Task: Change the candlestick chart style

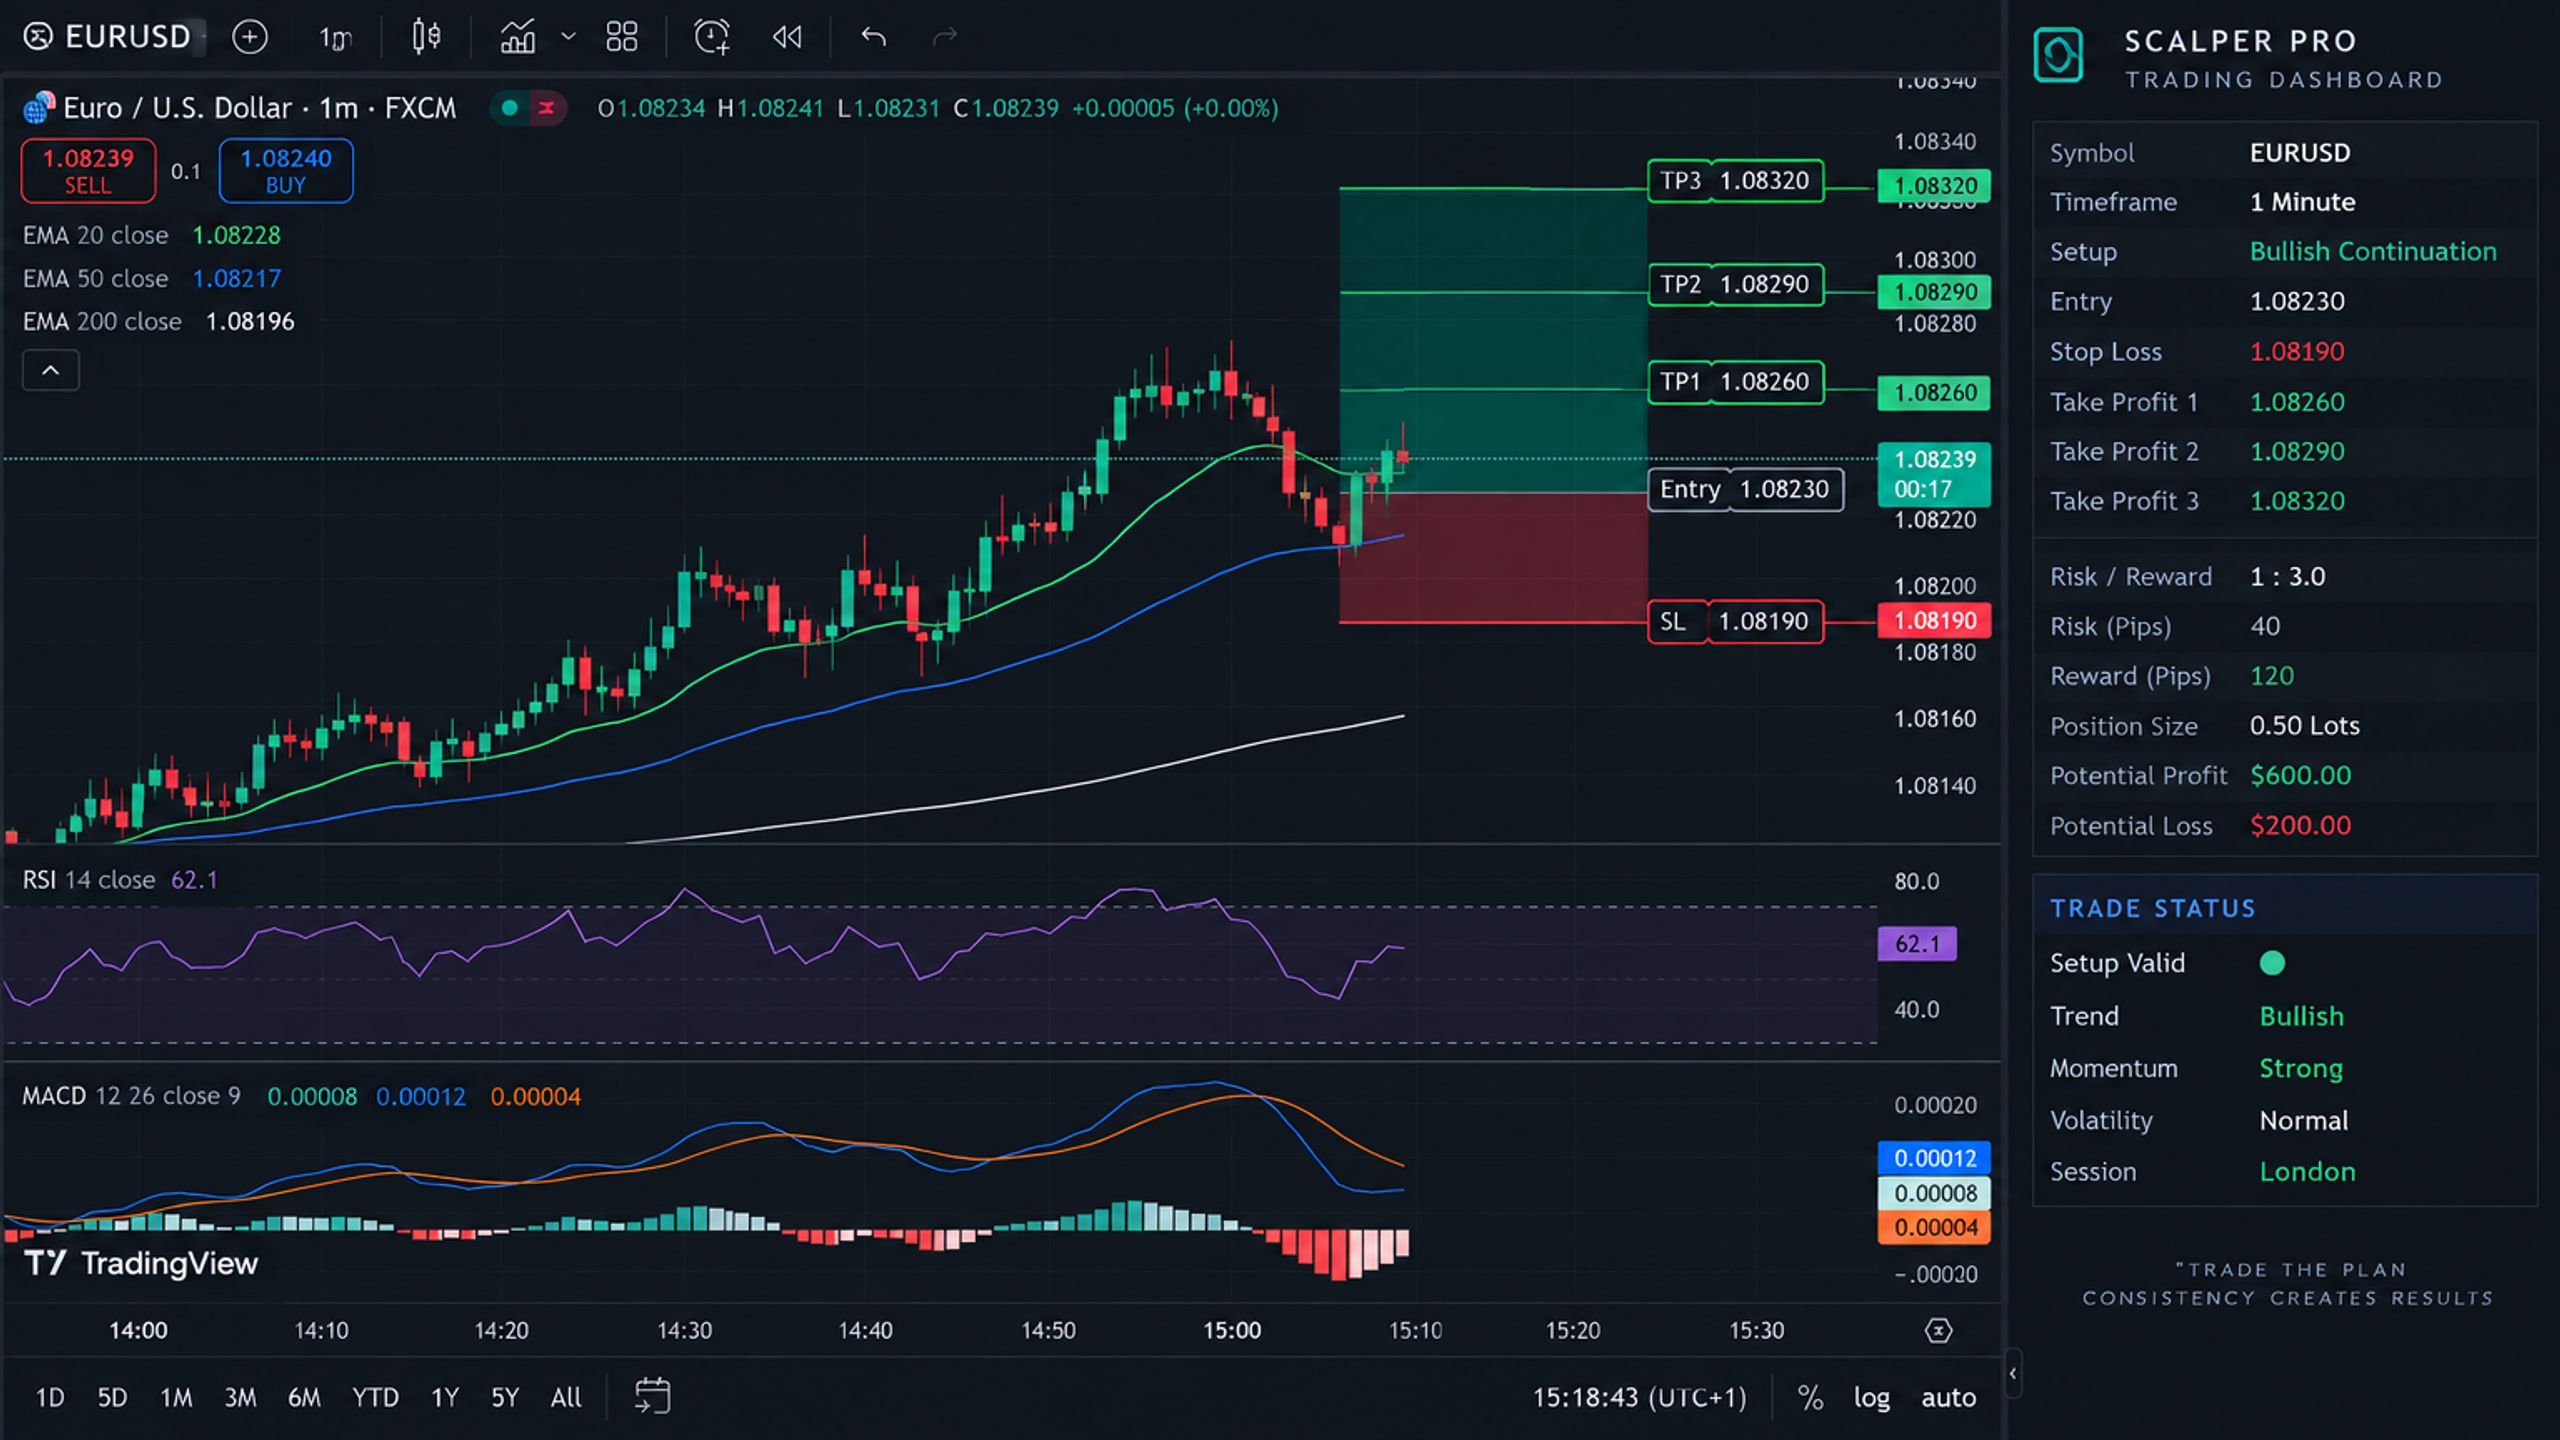Action: [427, 37]
